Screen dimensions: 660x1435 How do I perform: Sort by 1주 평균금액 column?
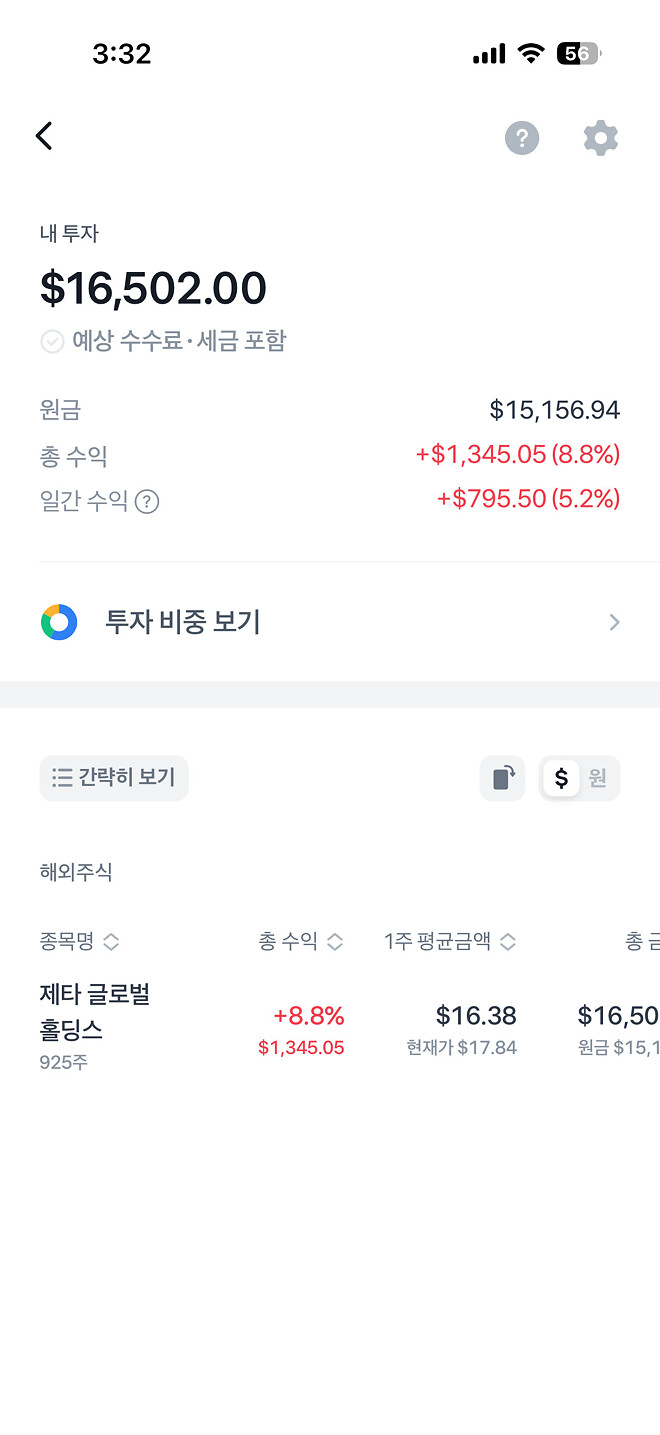[508, 941]
